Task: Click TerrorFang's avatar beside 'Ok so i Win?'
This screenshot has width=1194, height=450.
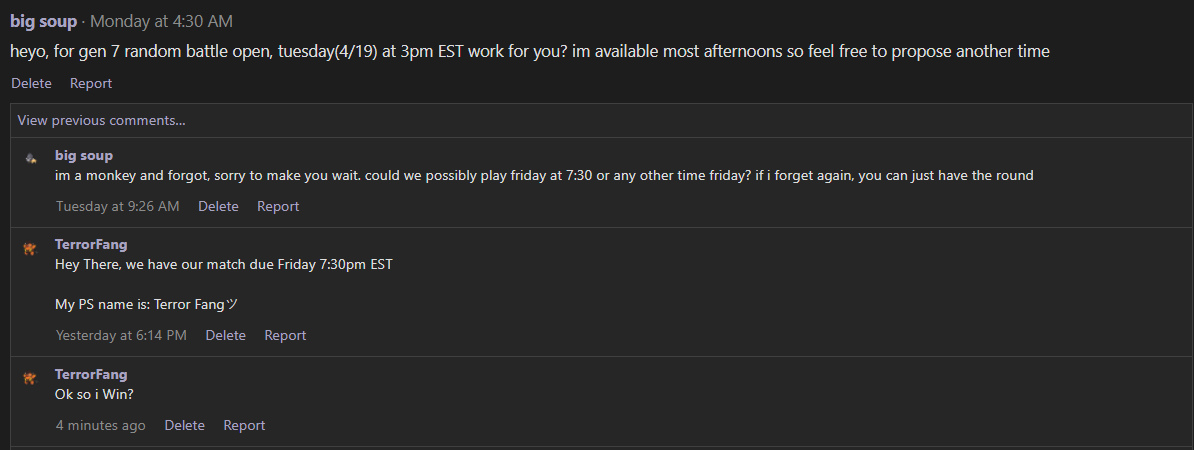Action: pos(31,377)
